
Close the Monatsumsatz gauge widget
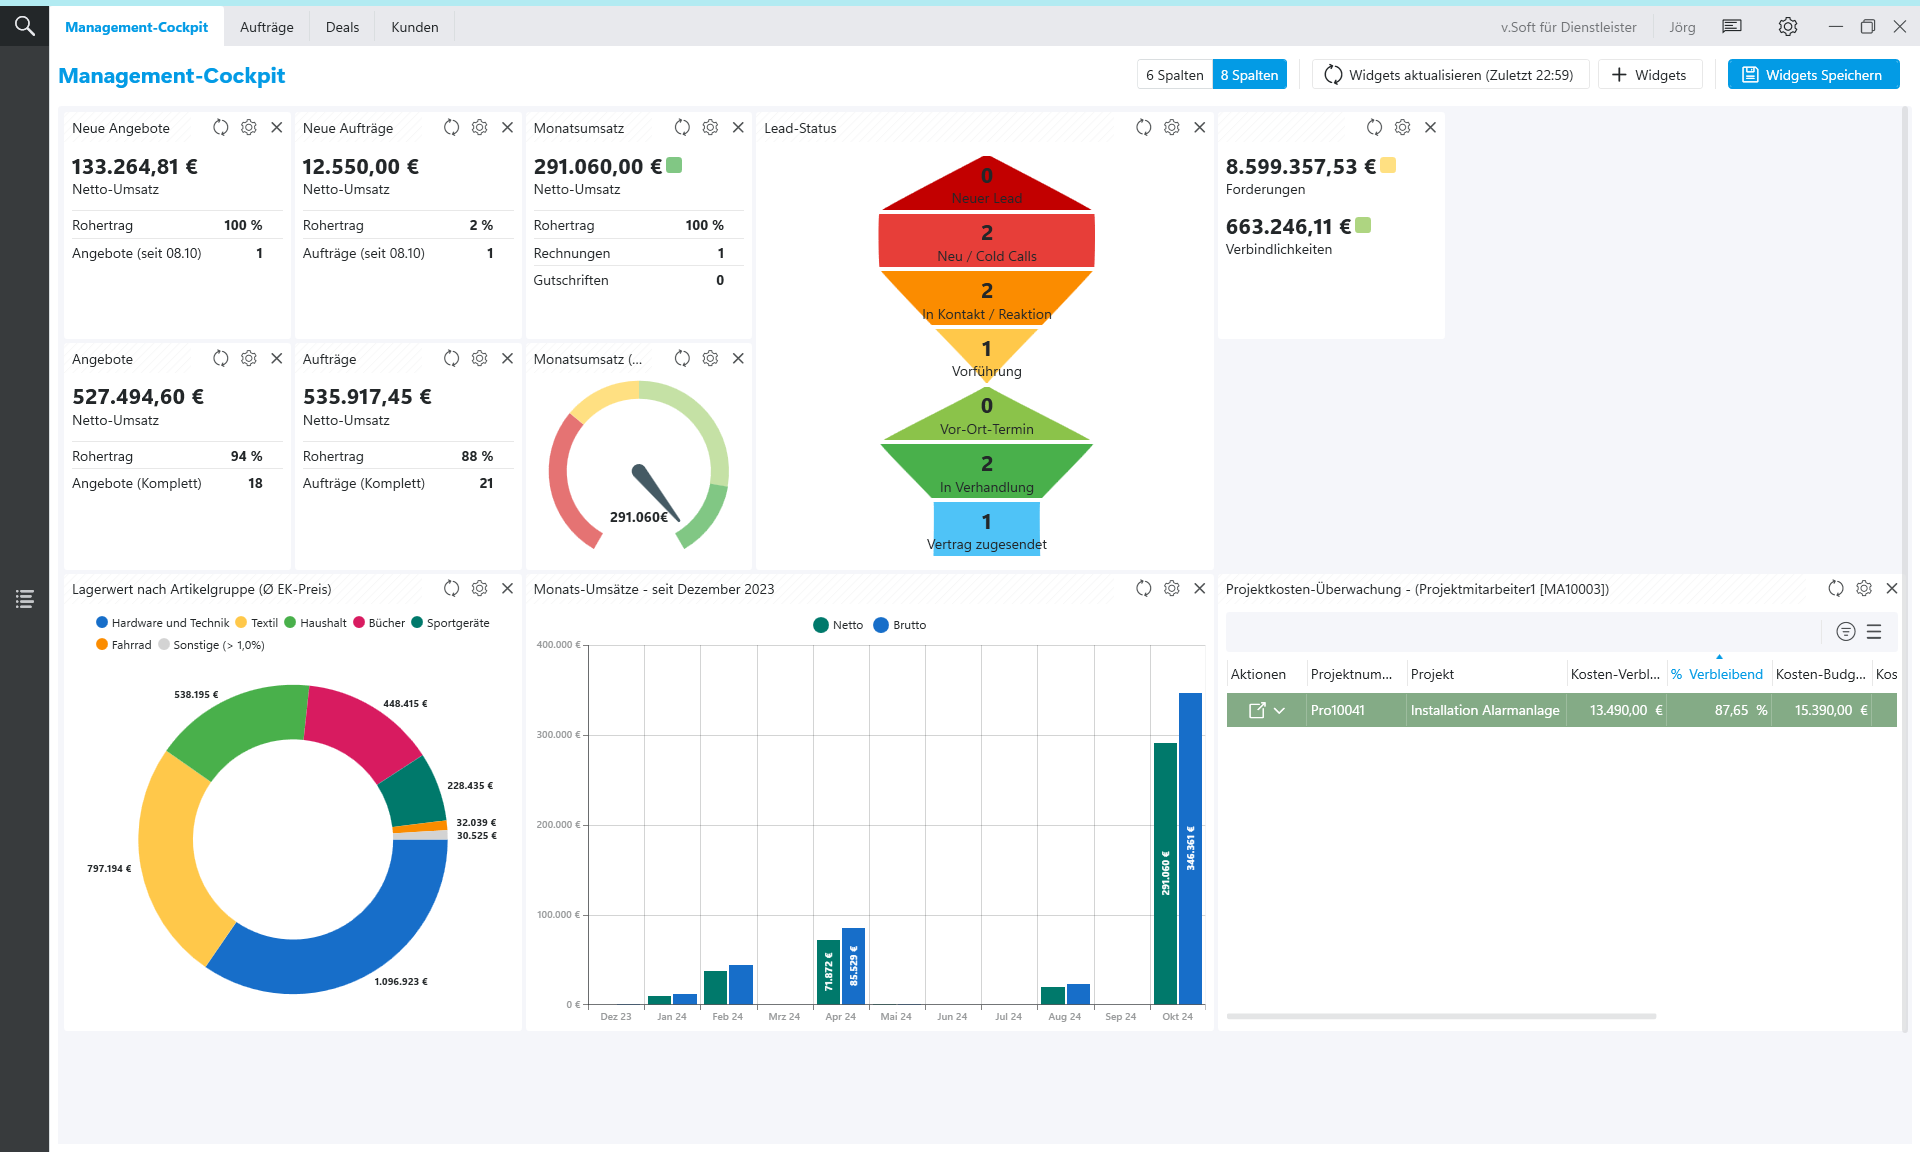tap(738, 358)
